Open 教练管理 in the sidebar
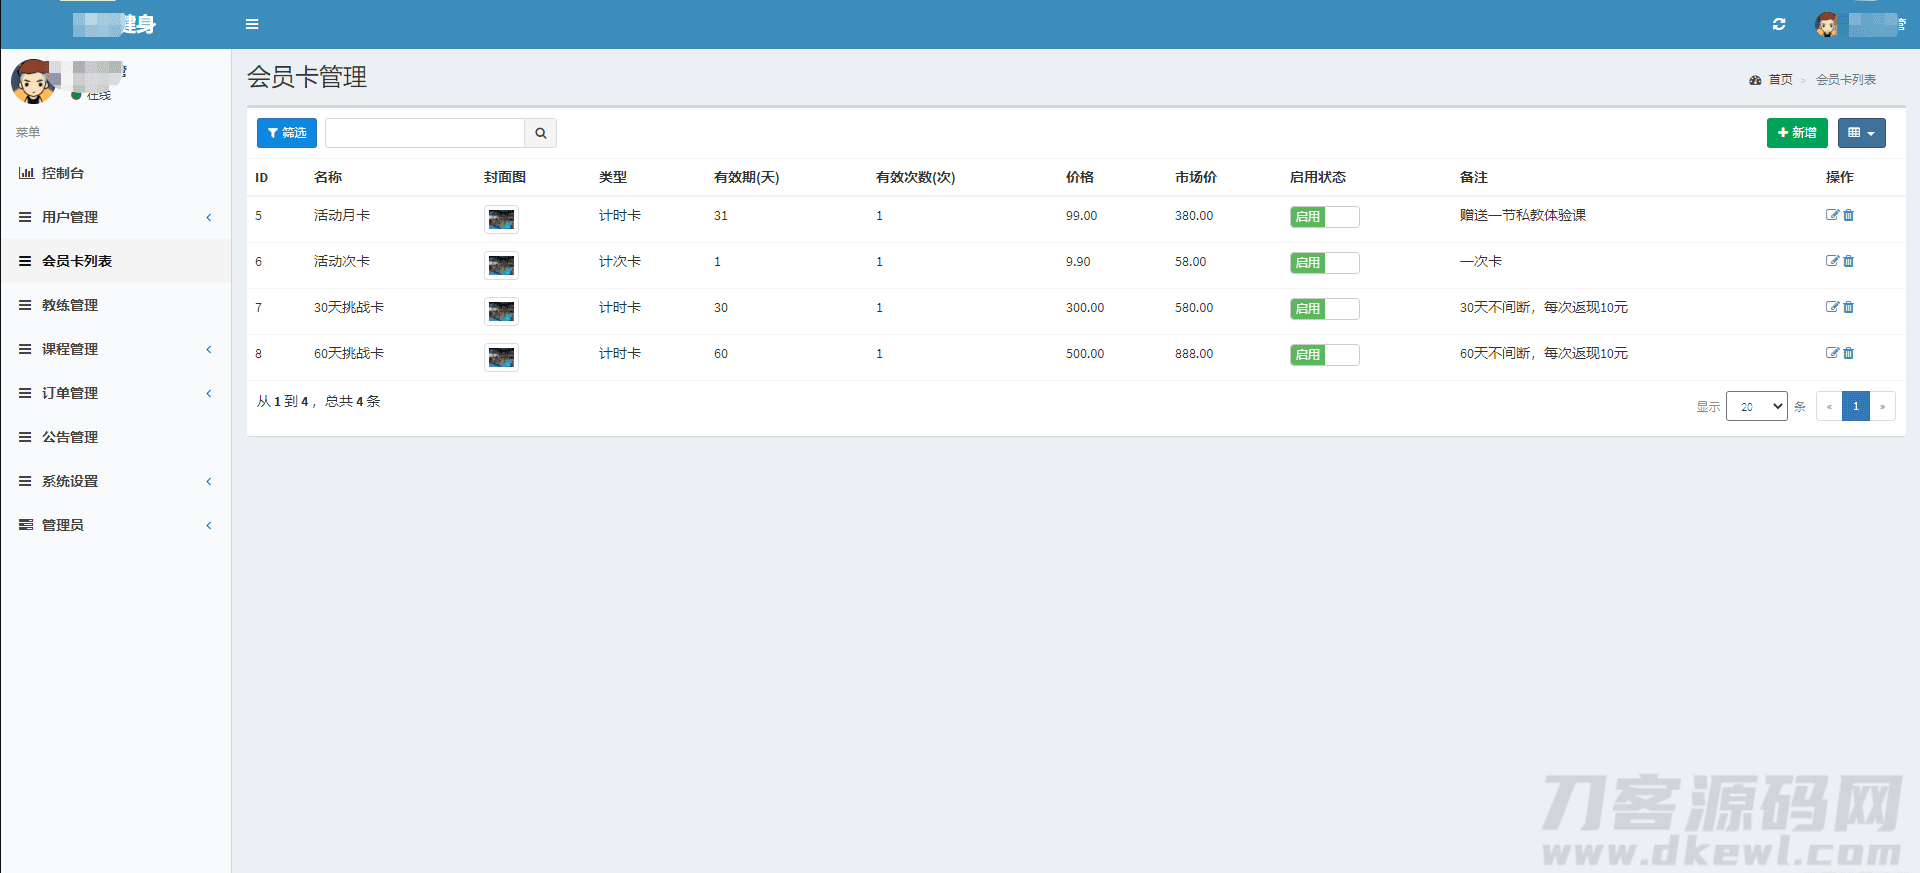The width and height of the screenshot is (1920, 873). tap(70, 305)
